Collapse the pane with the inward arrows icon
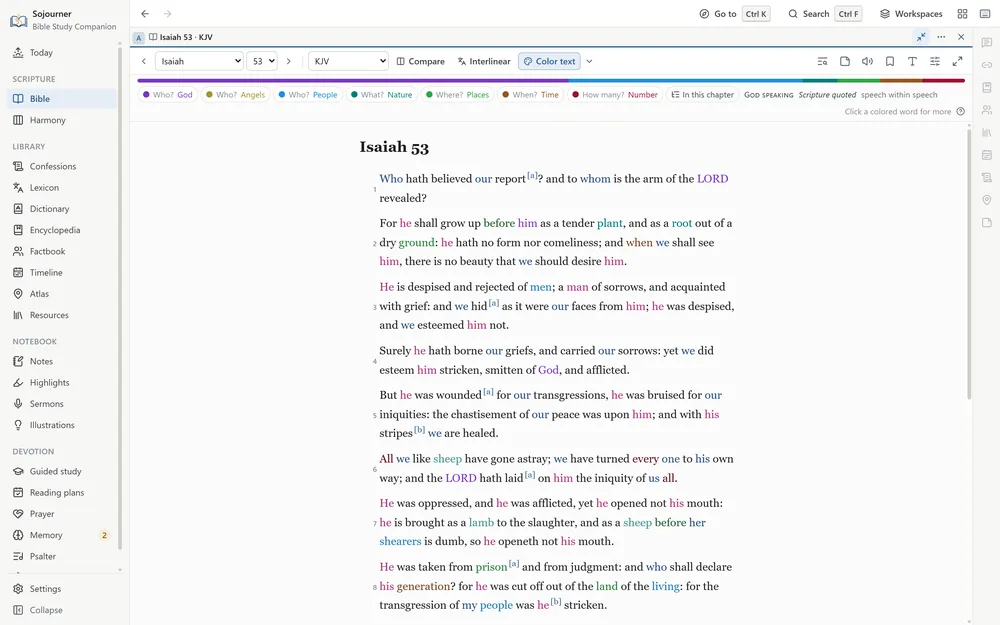The height and width of the screenshot is (625, 1000). tap(921, 37)
